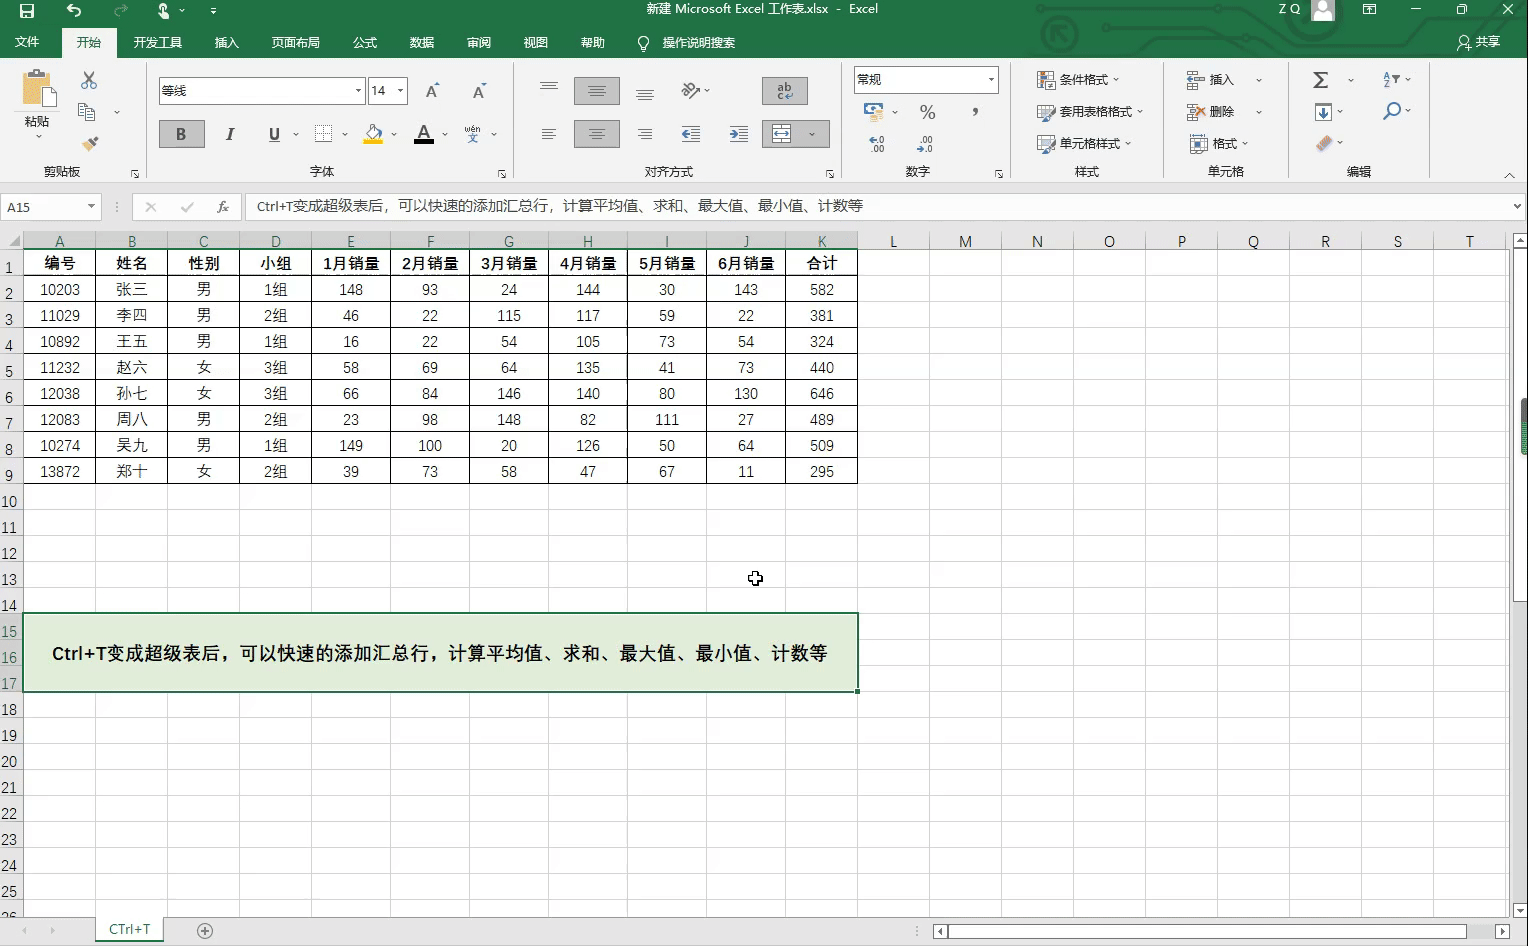Open the font size 14 dropdown
The image size is (1528, 946).
pos(400,91)
